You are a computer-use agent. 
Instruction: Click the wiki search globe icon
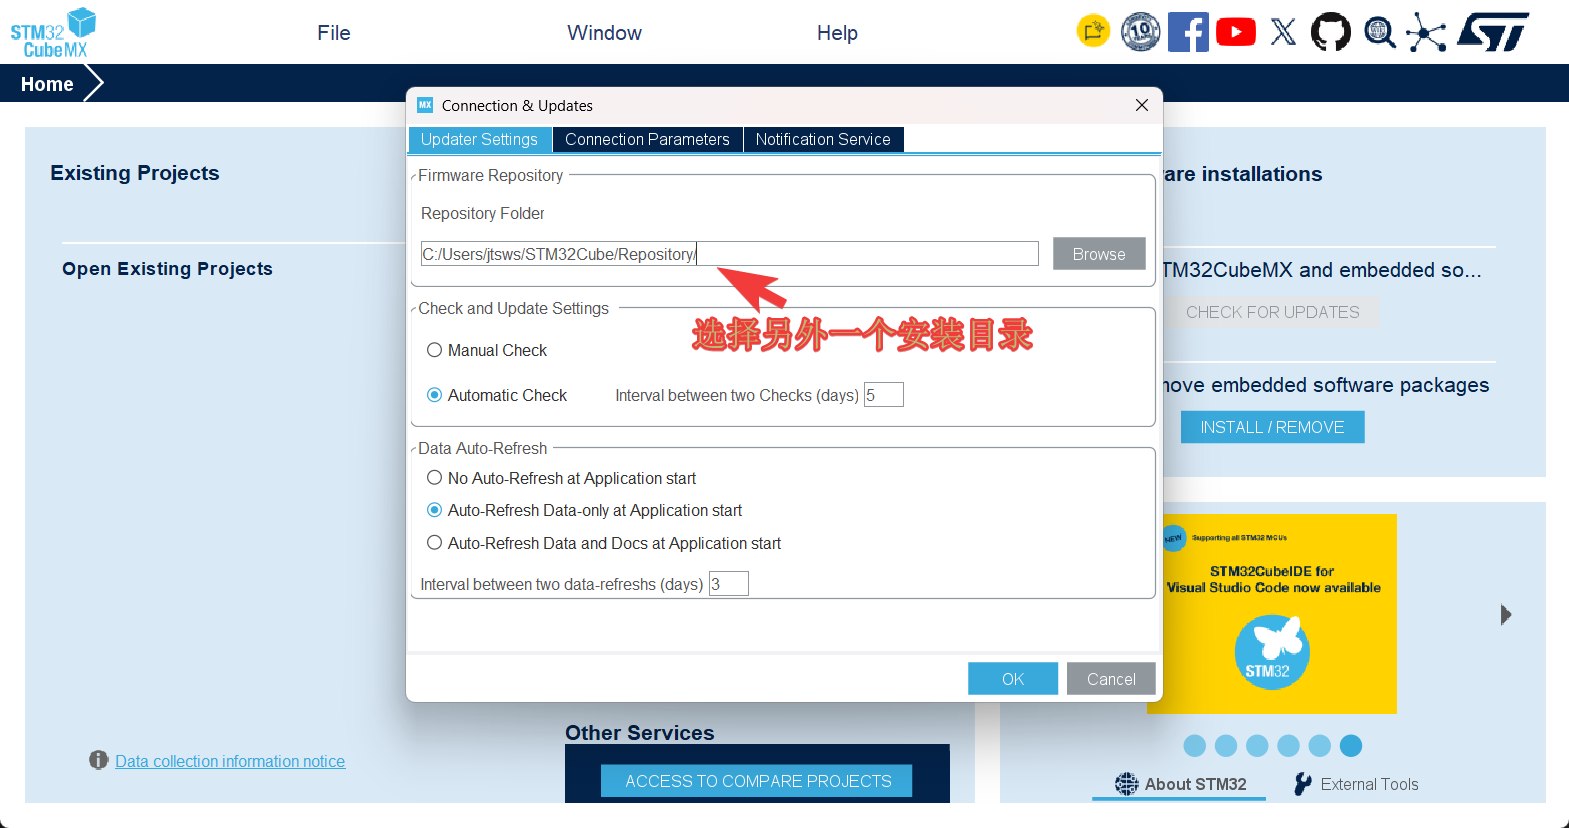(x=1380, y=32)
